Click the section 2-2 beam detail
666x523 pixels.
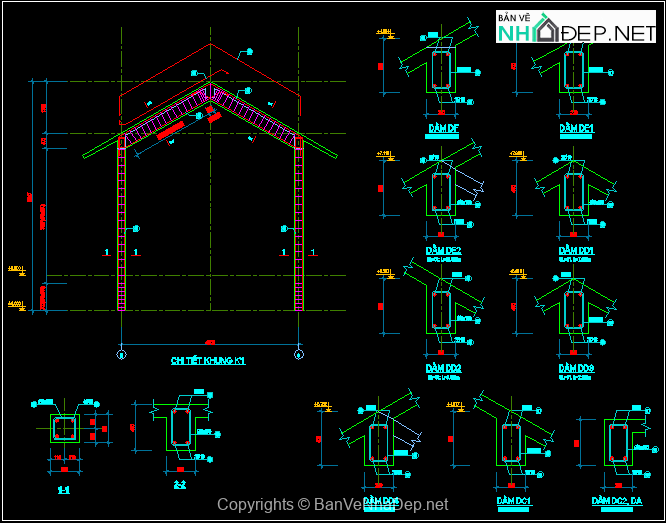tap(181, 429)
